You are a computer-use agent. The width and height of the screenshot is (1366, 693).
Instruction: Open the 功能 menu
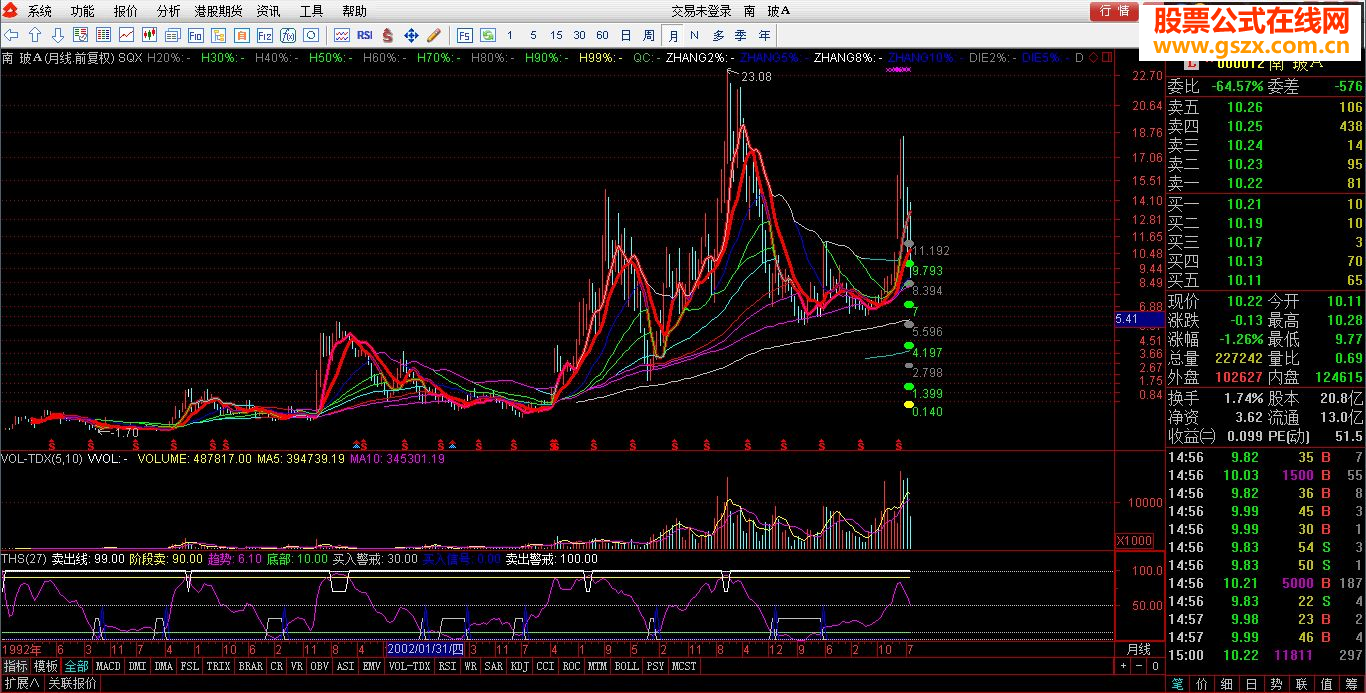coord(83,11)
